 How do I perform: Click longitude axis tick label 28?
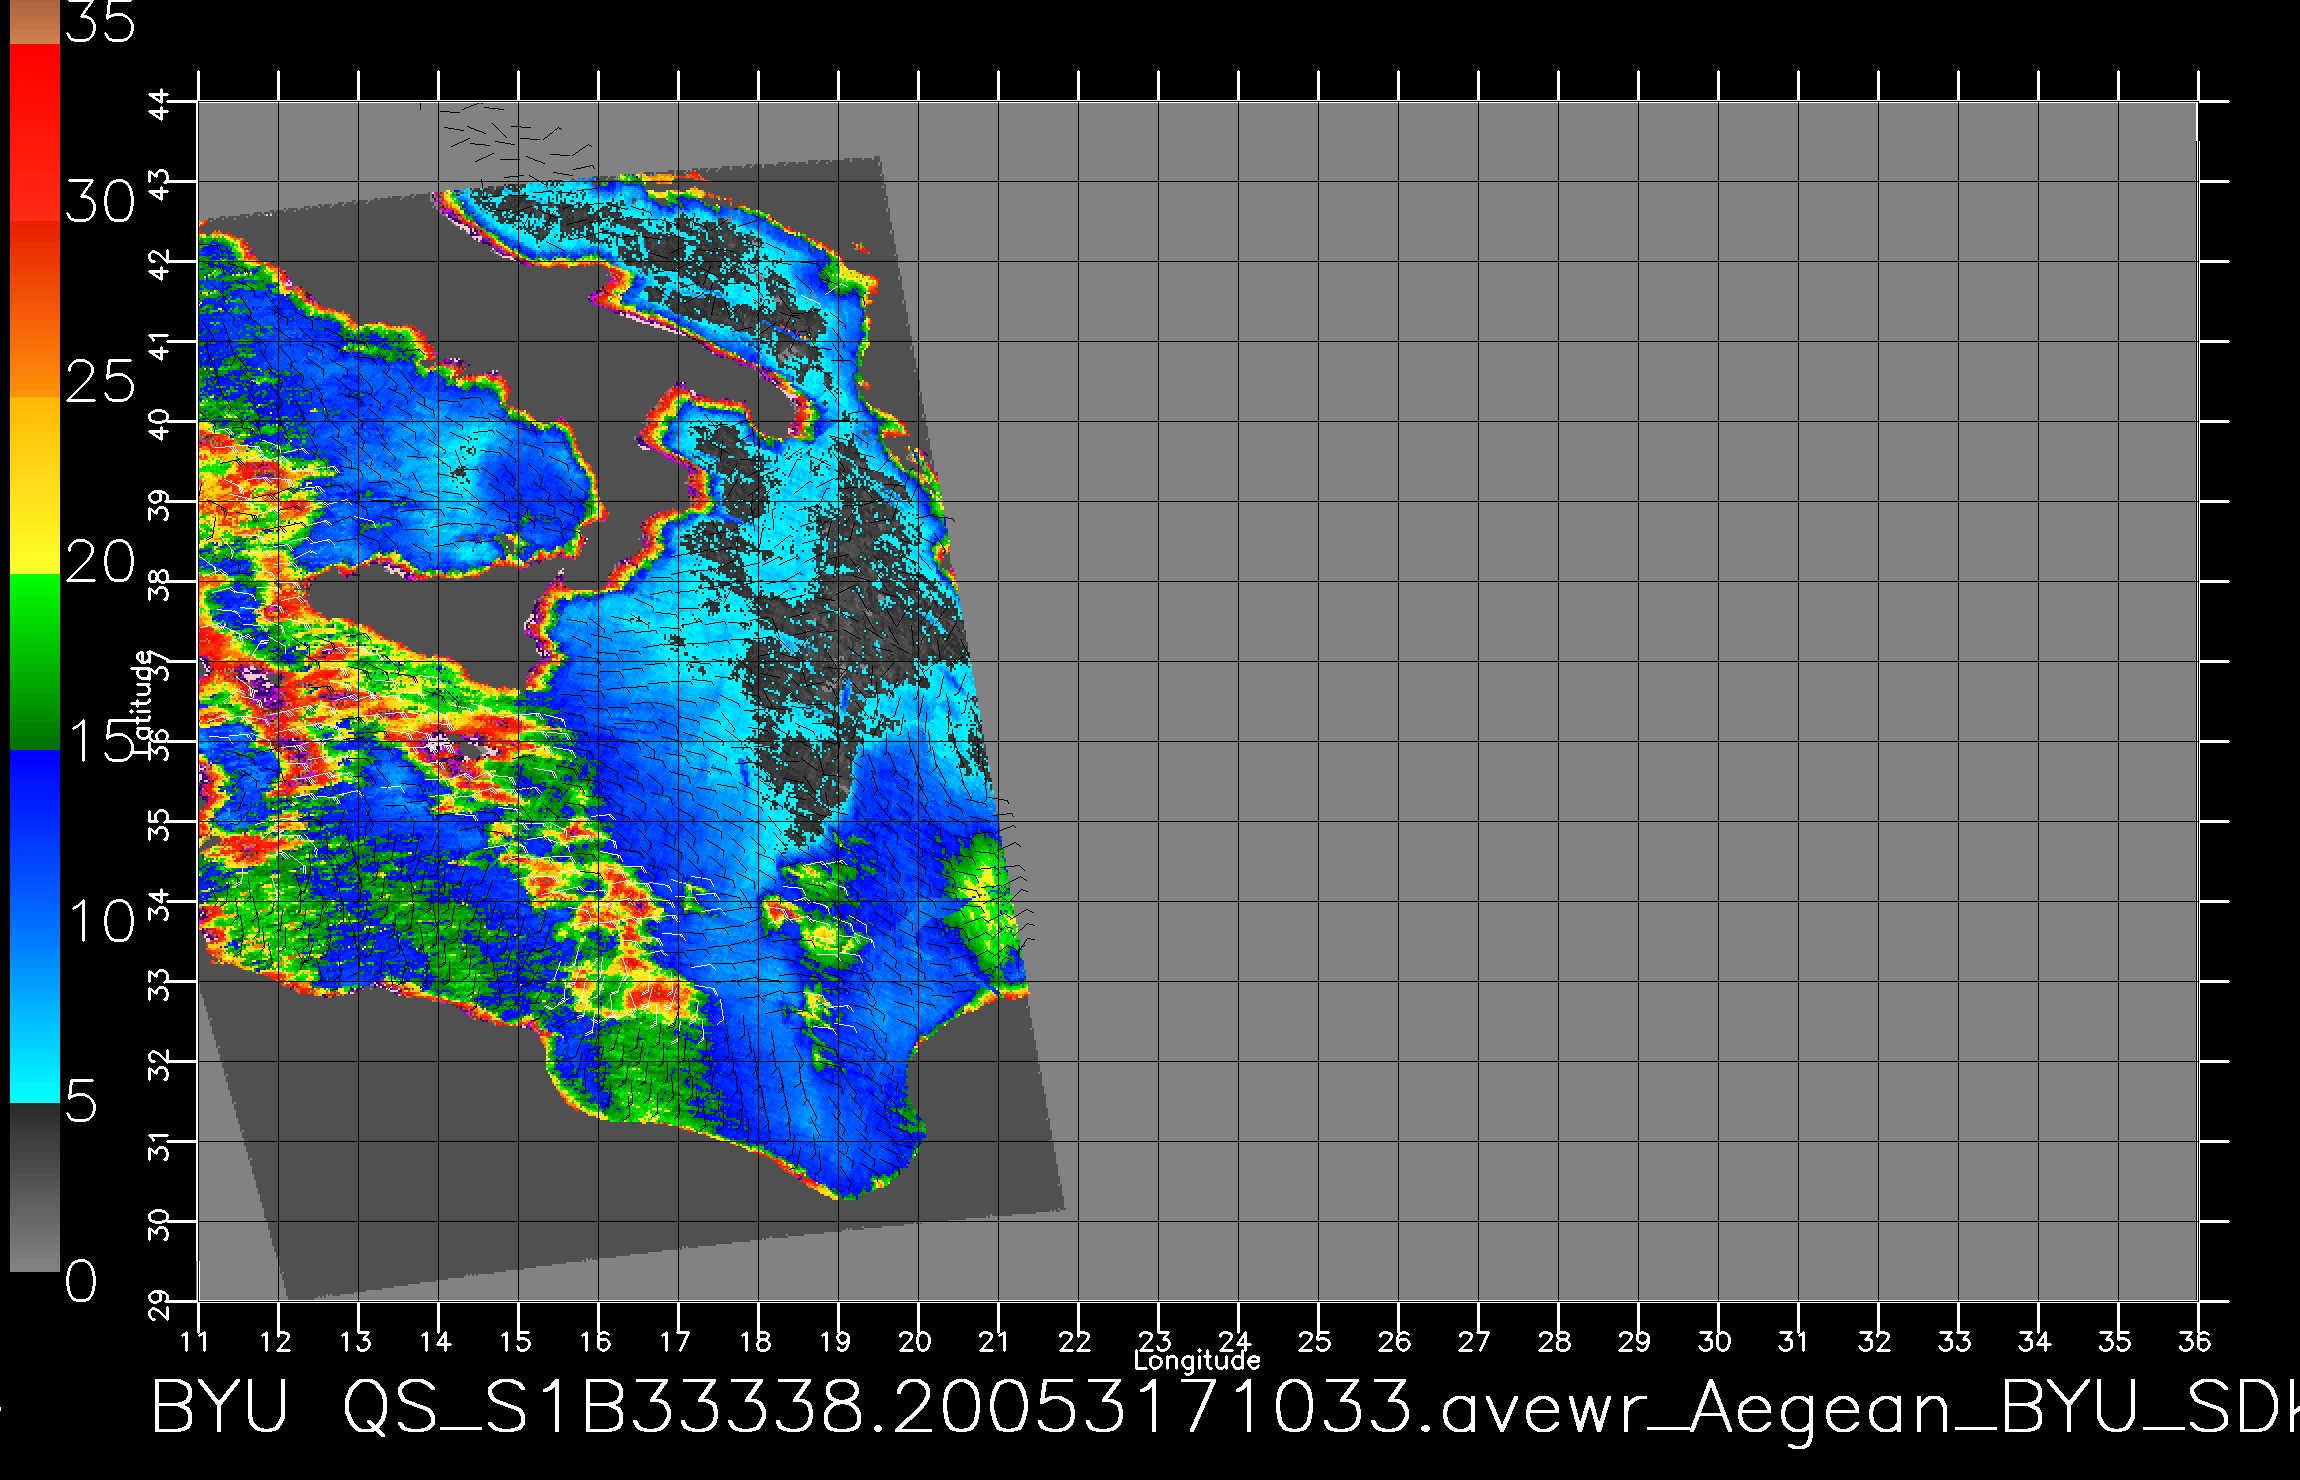(1555, 1341)
